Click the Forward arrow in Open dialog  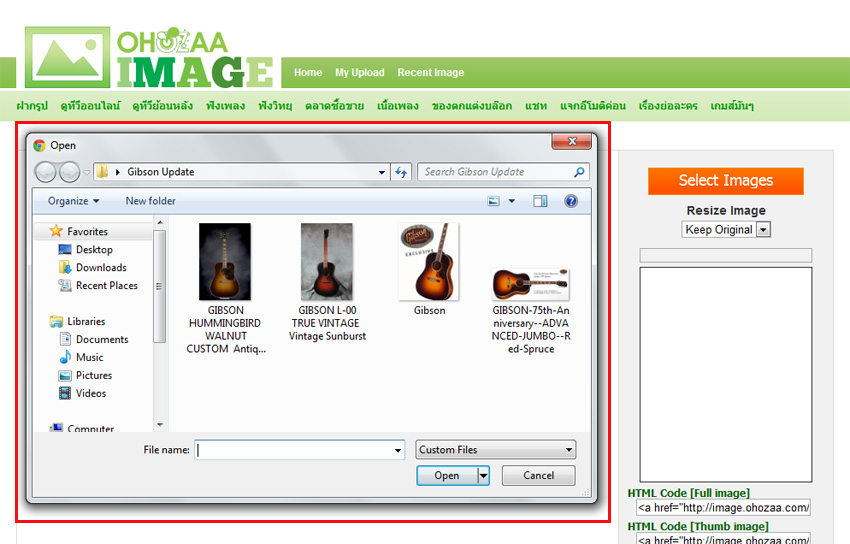(69, 172)
